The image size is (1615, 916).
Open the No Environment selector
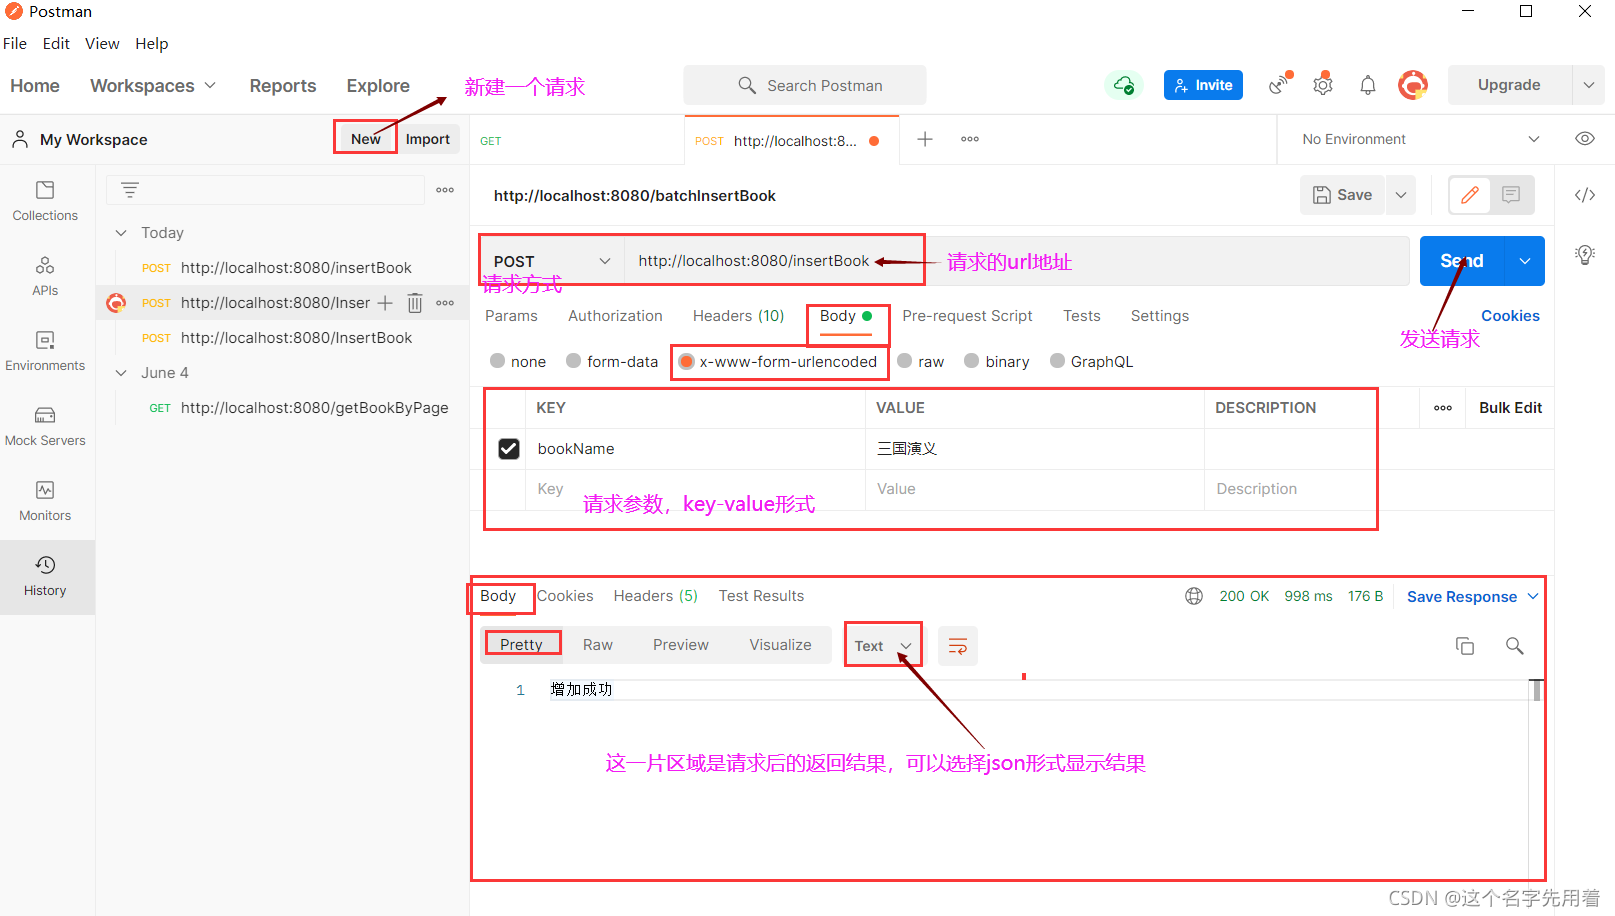point(1420,139)
